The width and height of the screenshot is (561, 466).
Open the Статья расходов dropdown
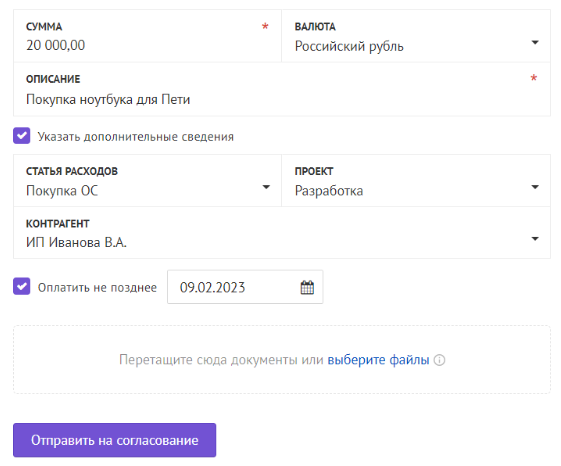pyautogui.click(x=147, y=181)
